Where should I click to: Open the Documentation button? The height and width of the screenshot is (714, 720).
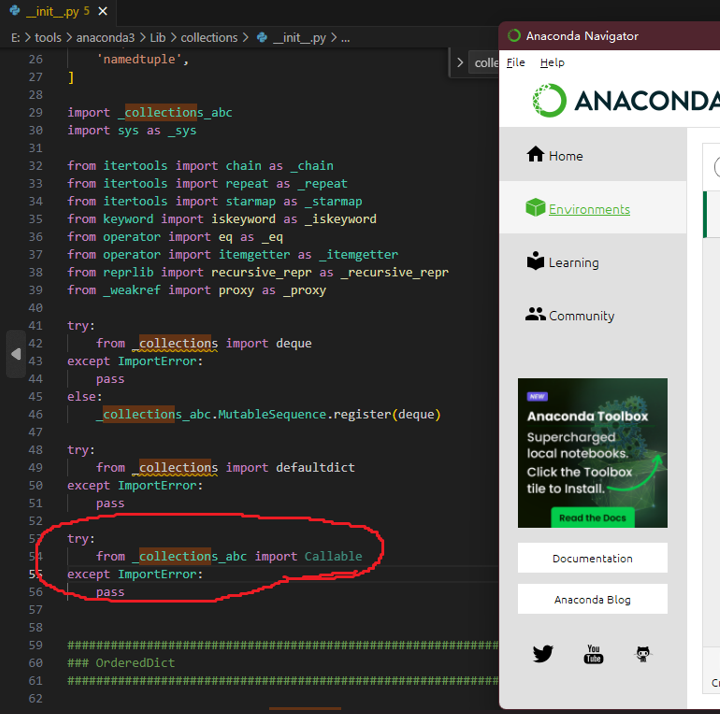592,558
